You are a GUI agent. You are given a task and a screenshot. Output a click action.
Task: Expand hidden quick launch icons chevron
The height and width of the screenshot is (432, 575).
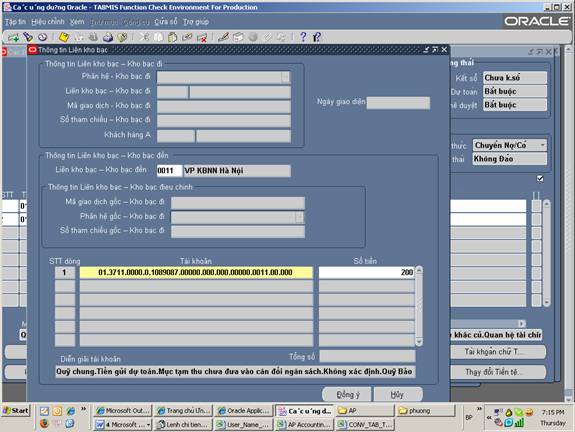(83, 409)
